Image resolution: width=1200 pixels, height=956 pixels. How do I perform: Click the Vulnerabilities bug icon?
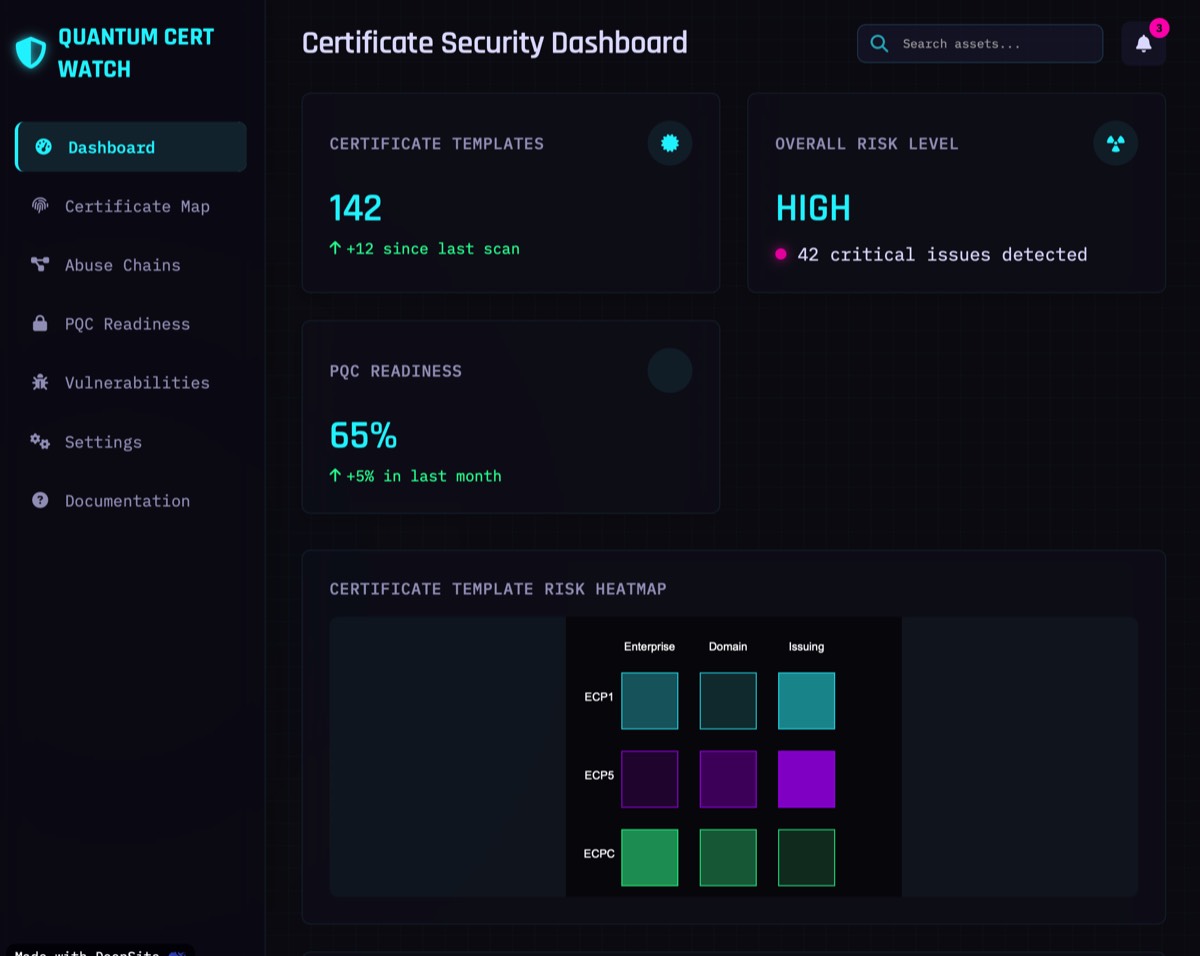[40, 382]
